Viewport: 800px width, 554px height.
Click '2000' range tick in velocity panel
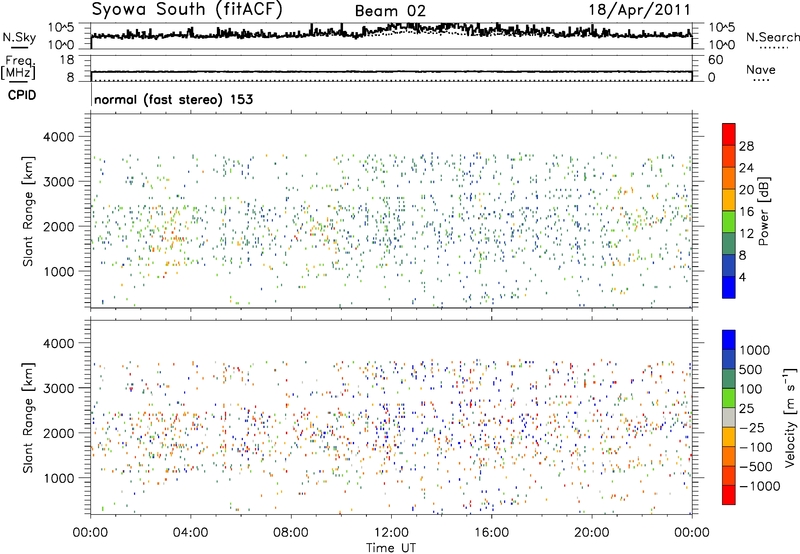click(x=58, y=433)
